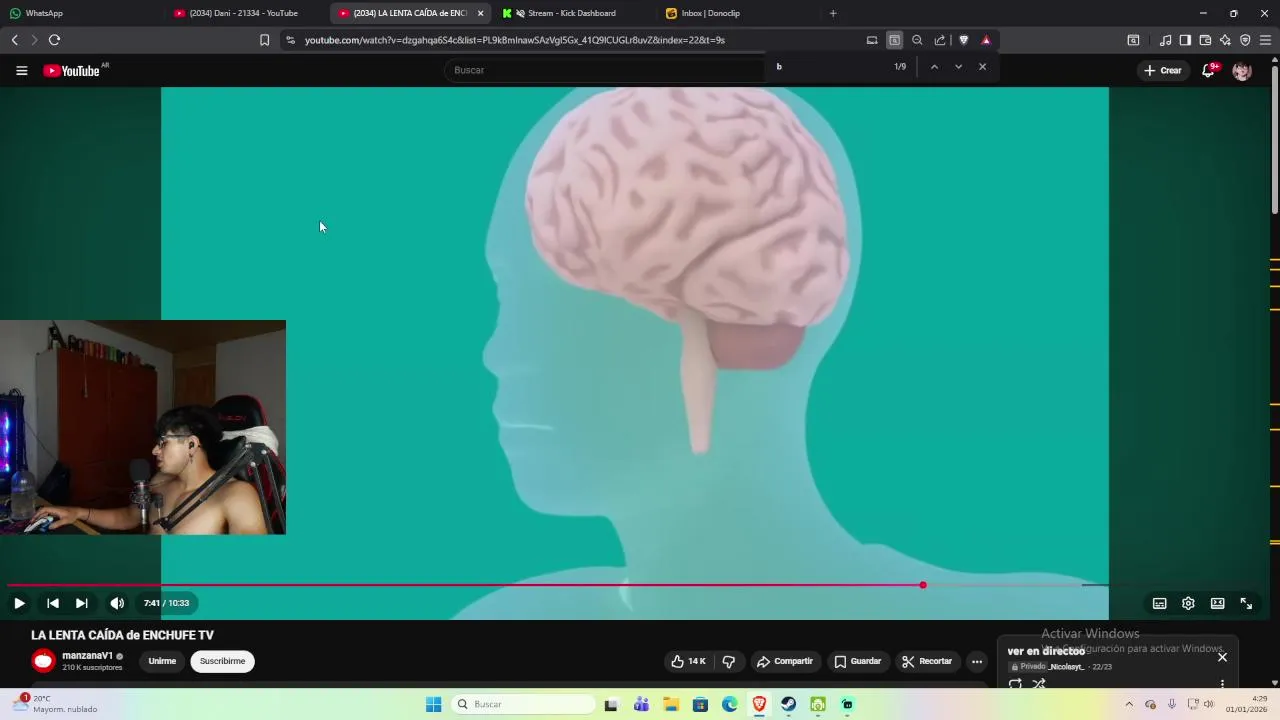Enter fullscreen mode
The height and width of the screenshot is (720, 1280).
tap(1246, 603)
